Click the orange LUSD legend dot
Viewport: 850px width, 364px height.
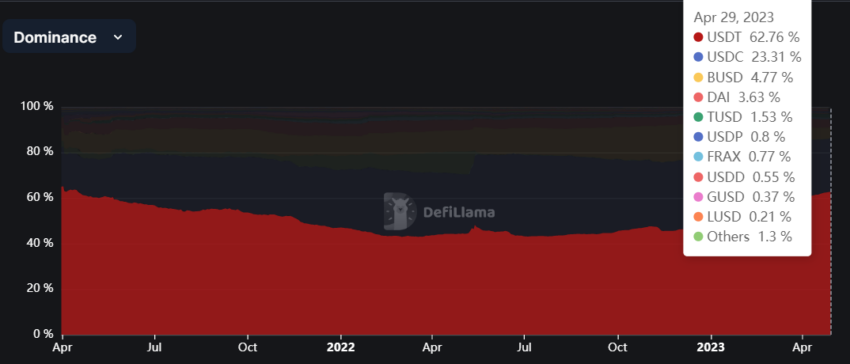tap(698, 216)
